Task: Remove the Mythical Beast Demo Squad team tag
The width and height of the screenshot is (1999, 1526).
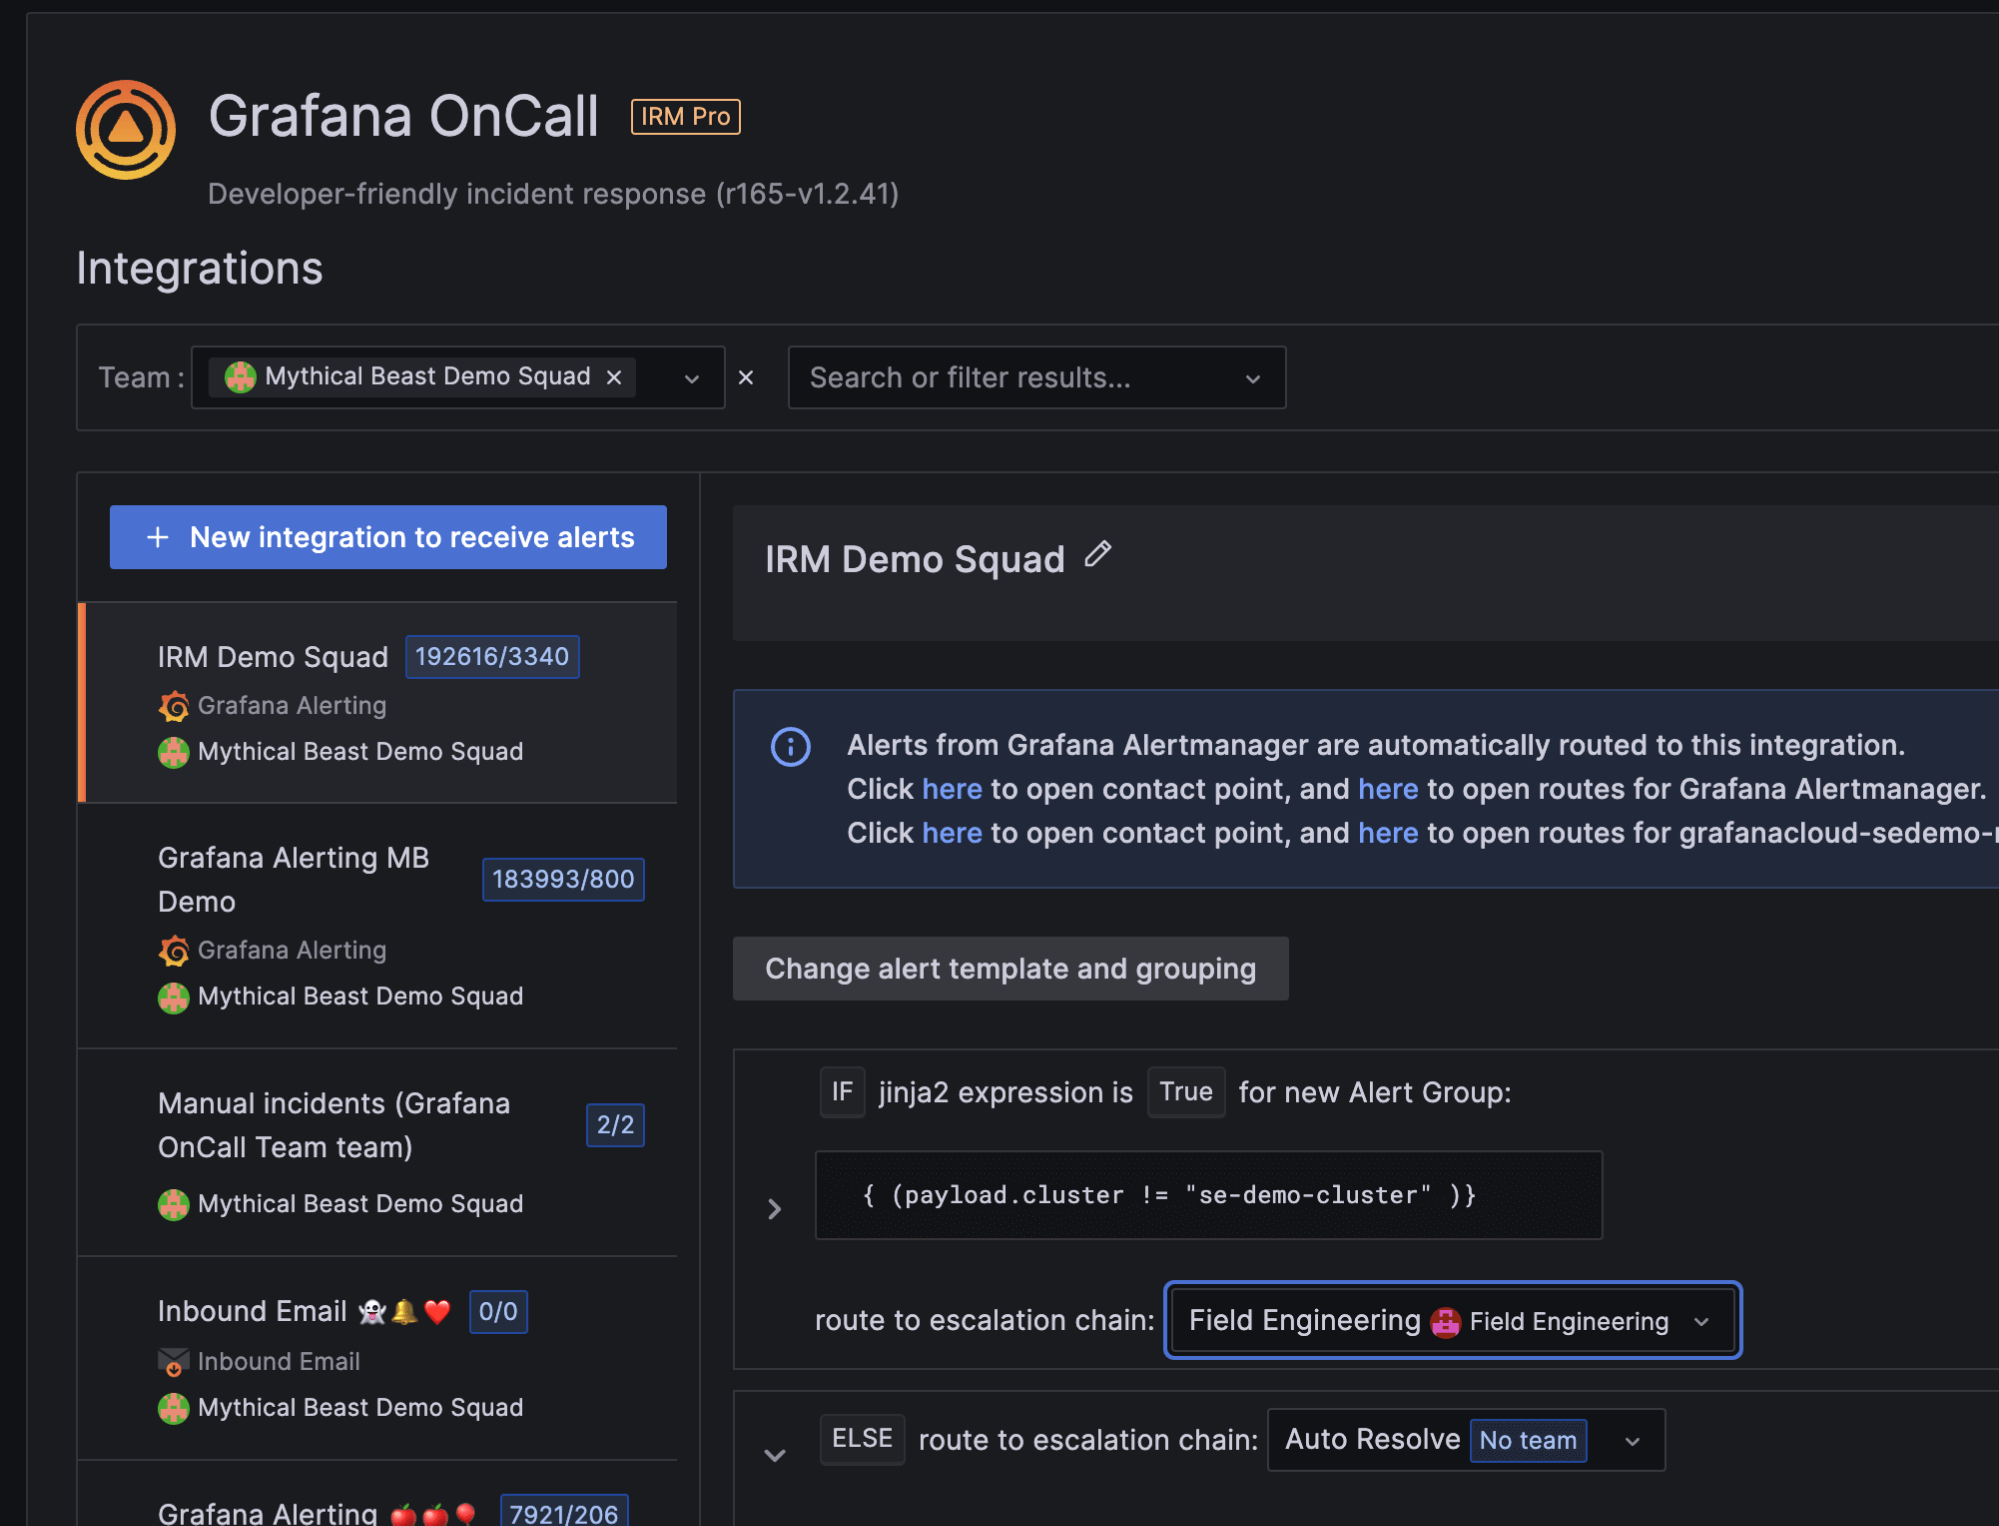Action: pyautogui.click(x=614, y=377)
